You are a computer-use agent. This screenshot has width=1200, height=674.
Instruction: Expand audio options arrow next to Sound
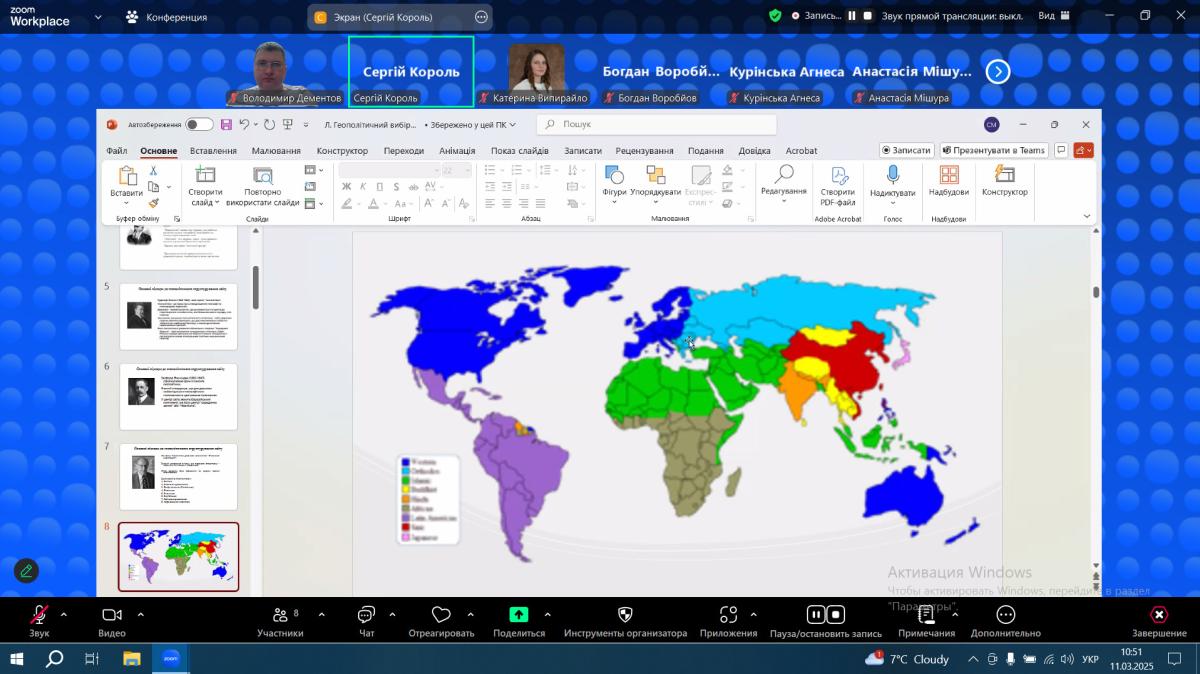tap(64, 614)
